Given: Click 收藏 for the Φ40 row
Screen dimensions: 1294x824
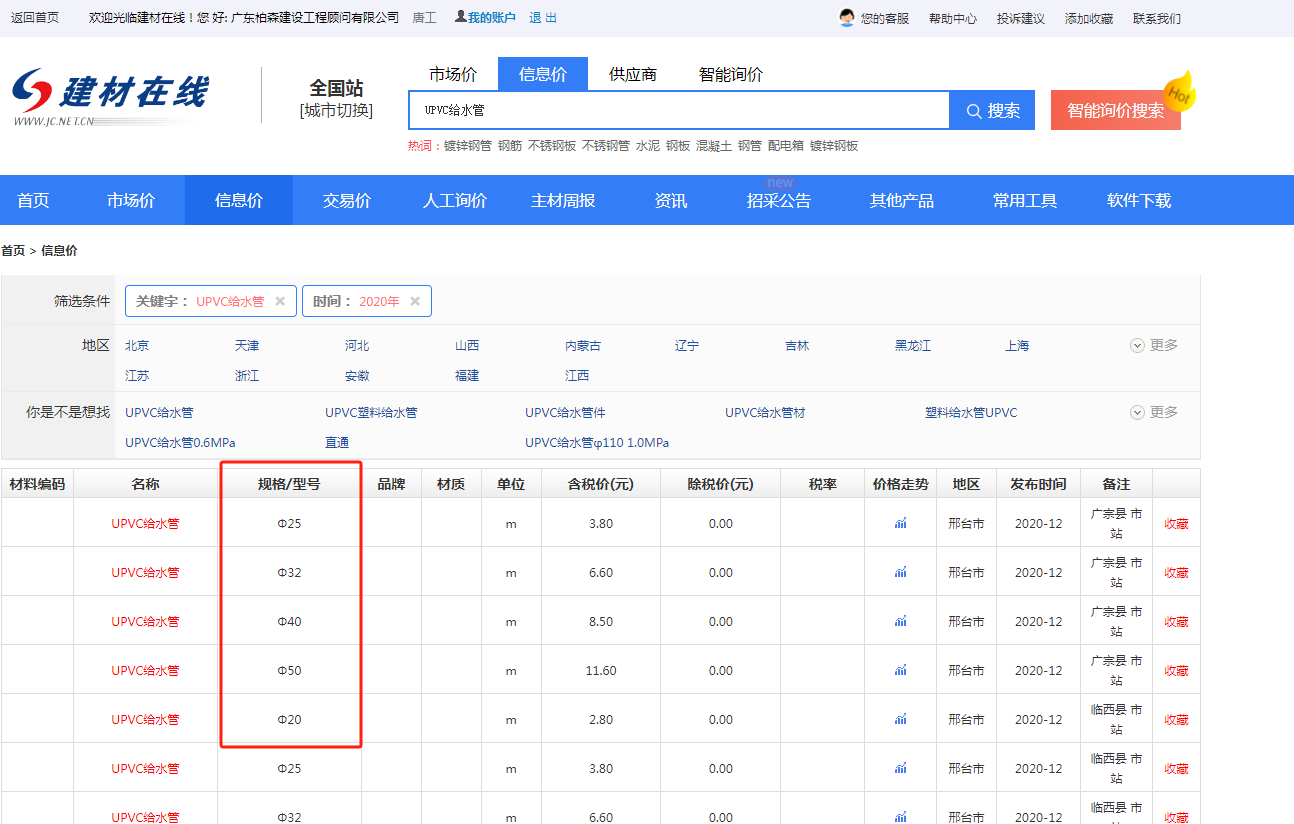Looking at the screenshot, I should (x=1176, y=622).
